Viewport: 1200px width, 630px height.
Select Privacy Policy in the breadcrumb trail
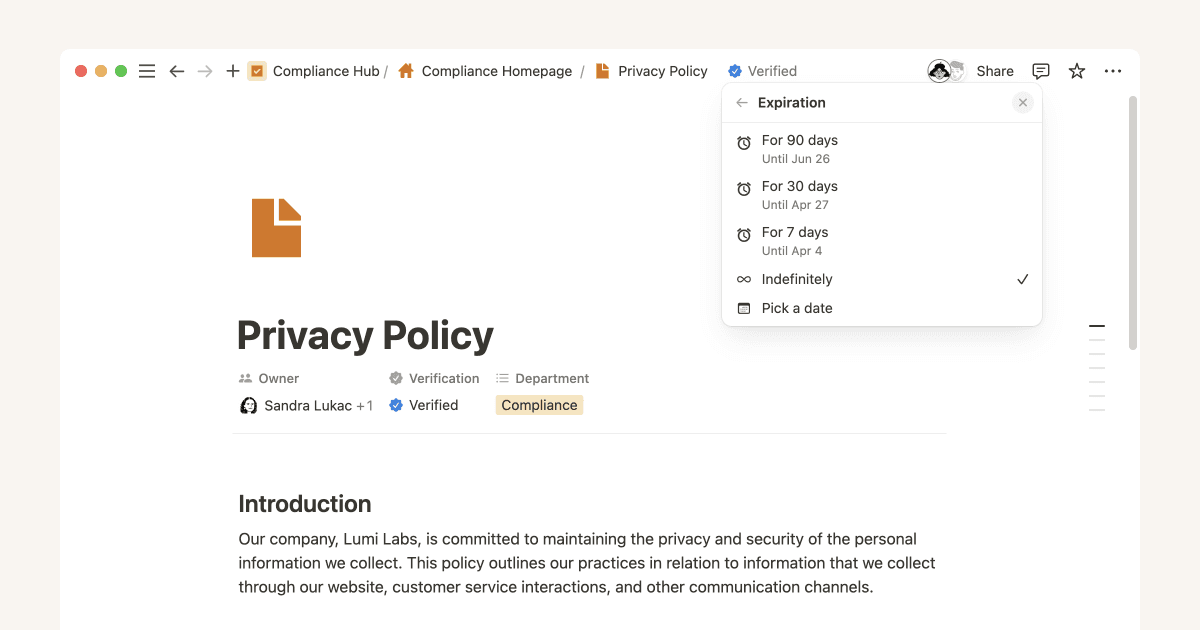click(x=663, y=71)
